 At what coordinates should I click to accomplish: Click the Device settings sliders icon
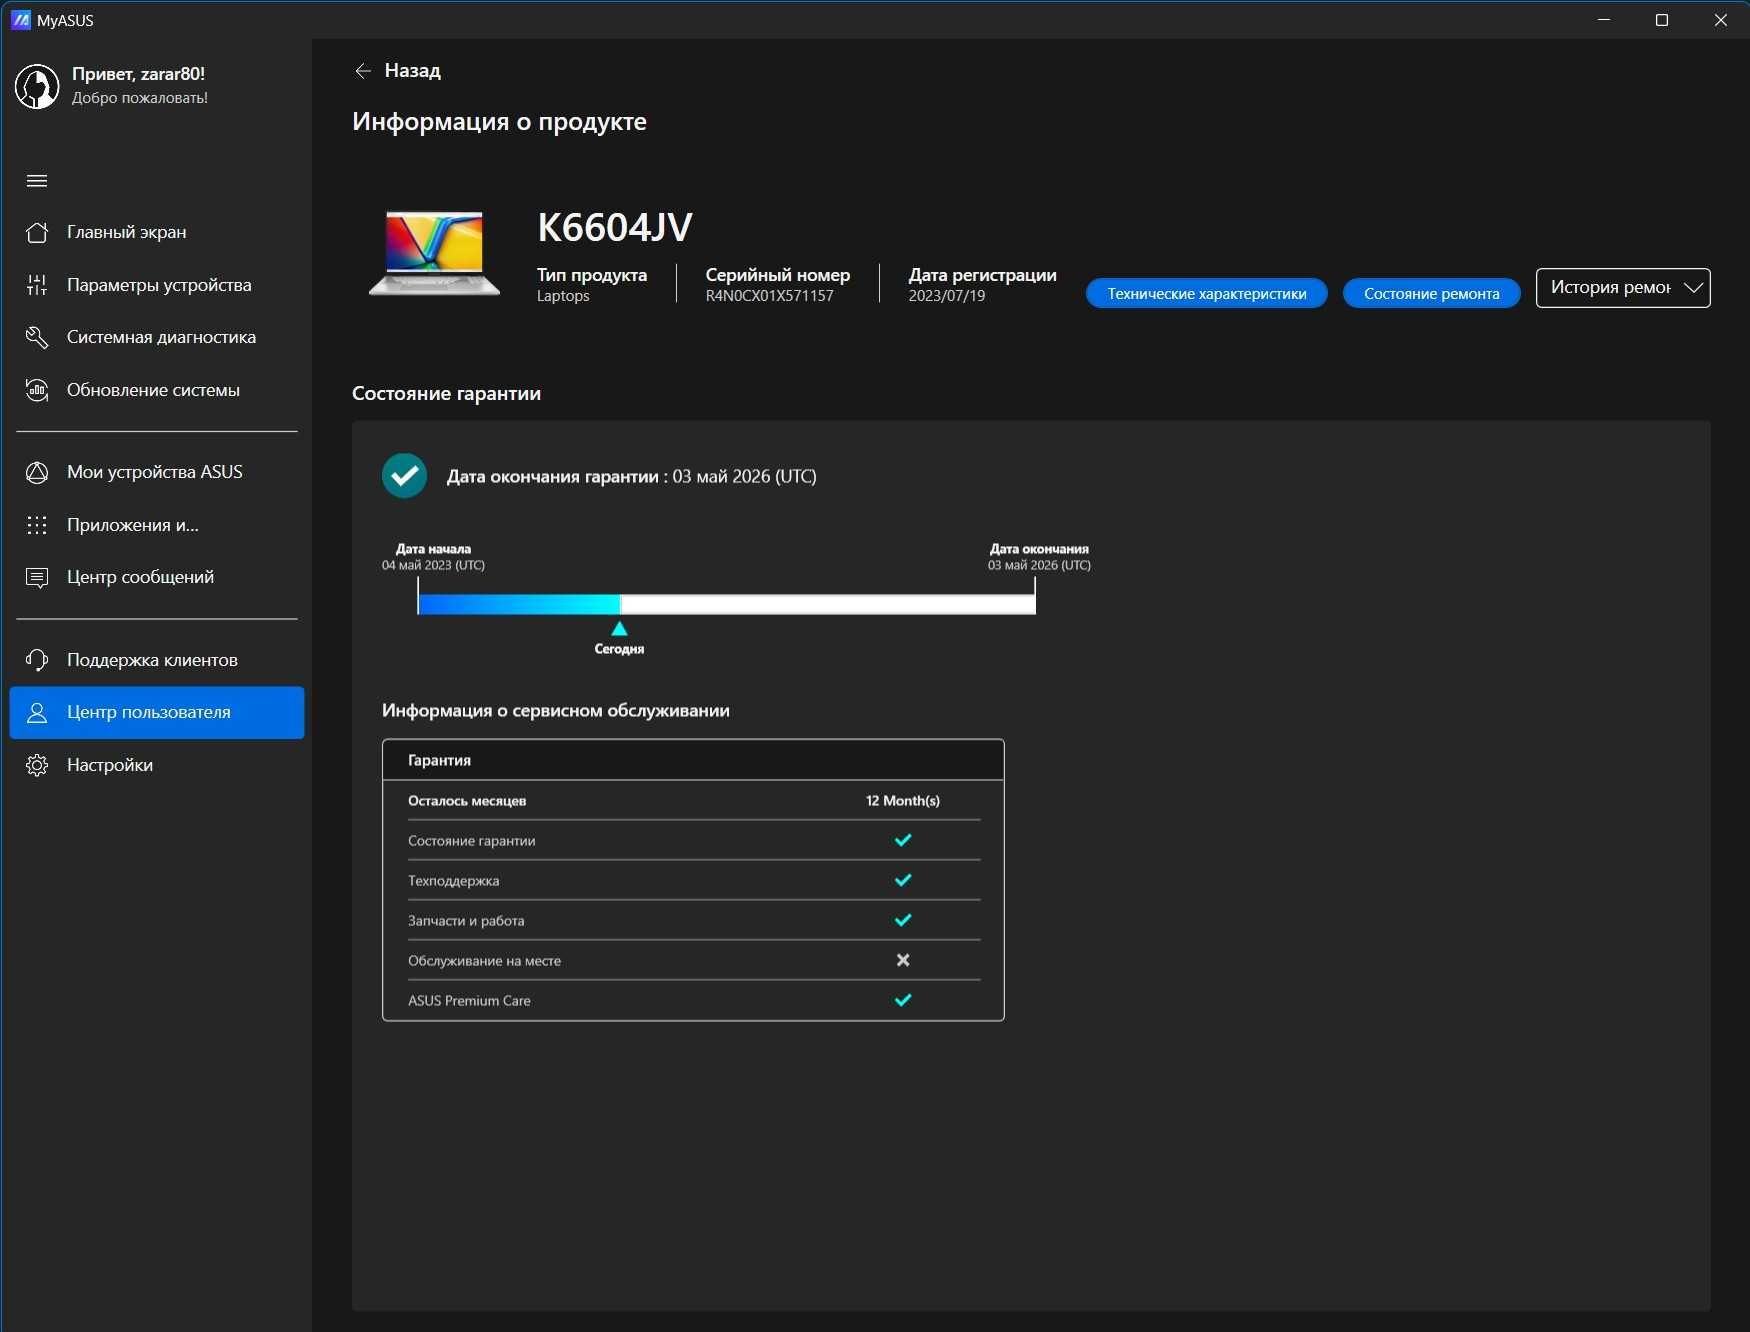(37, 285)
